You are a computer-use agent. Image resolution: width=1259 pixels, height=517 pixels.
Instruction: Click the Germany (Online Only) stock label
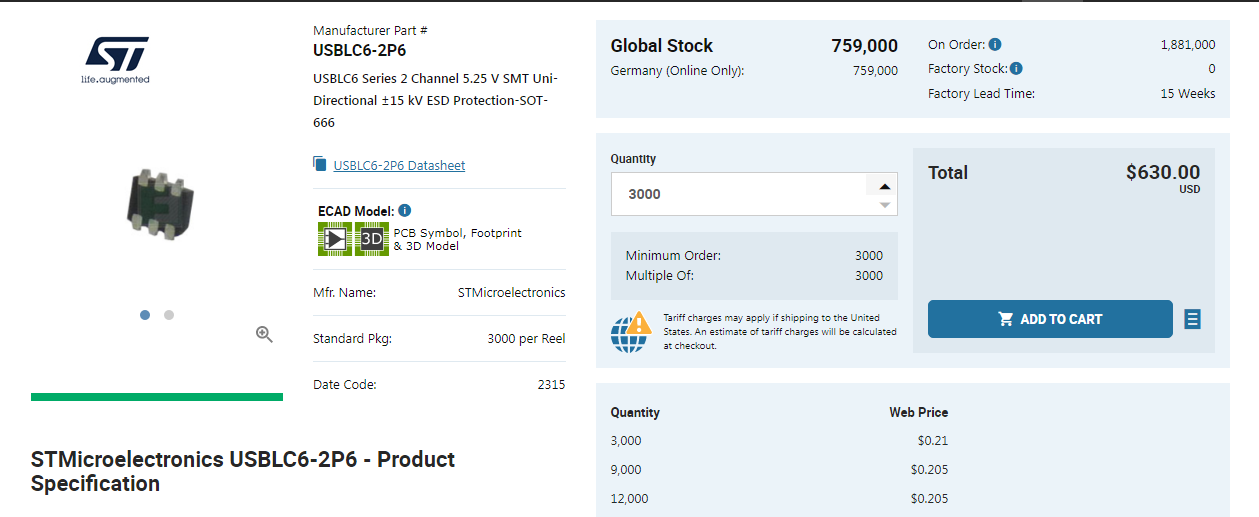click(x=677, y=71)
